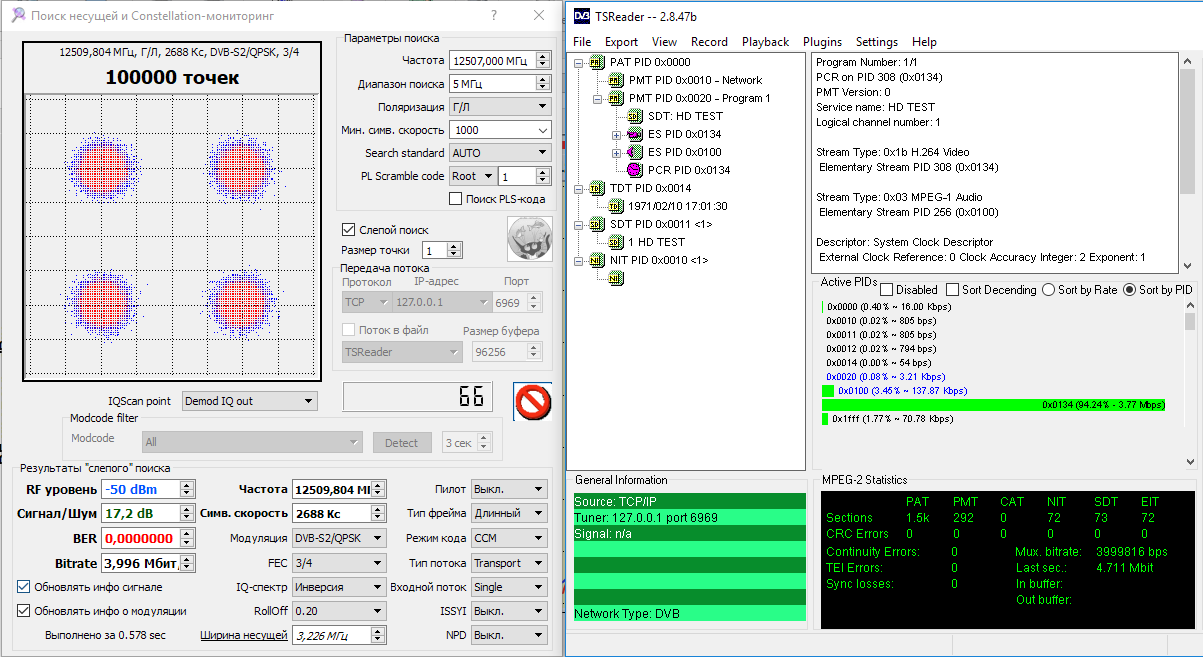Open the IQScan point Demod IQ out dropdown
Screen dimensions: 1203x657
coord(249,401)
